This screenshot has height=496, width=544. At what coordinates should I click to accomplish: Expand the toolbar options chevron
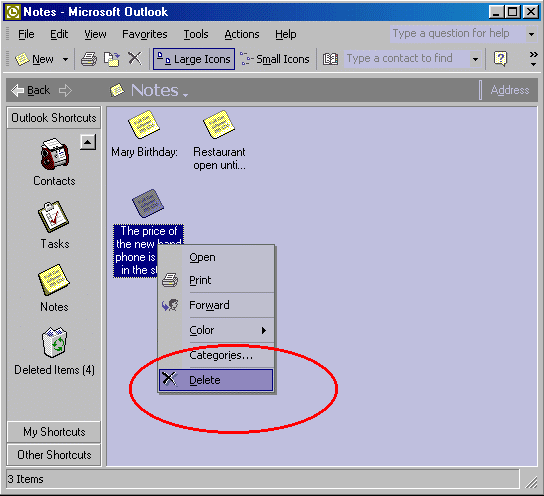point(534,59)
